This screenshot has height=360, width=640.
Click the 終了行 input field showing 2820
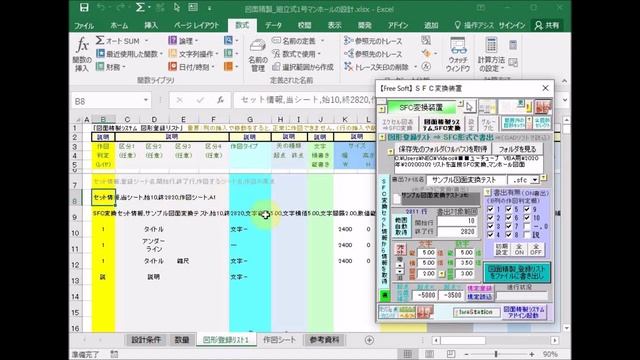[x=457, y=231]
